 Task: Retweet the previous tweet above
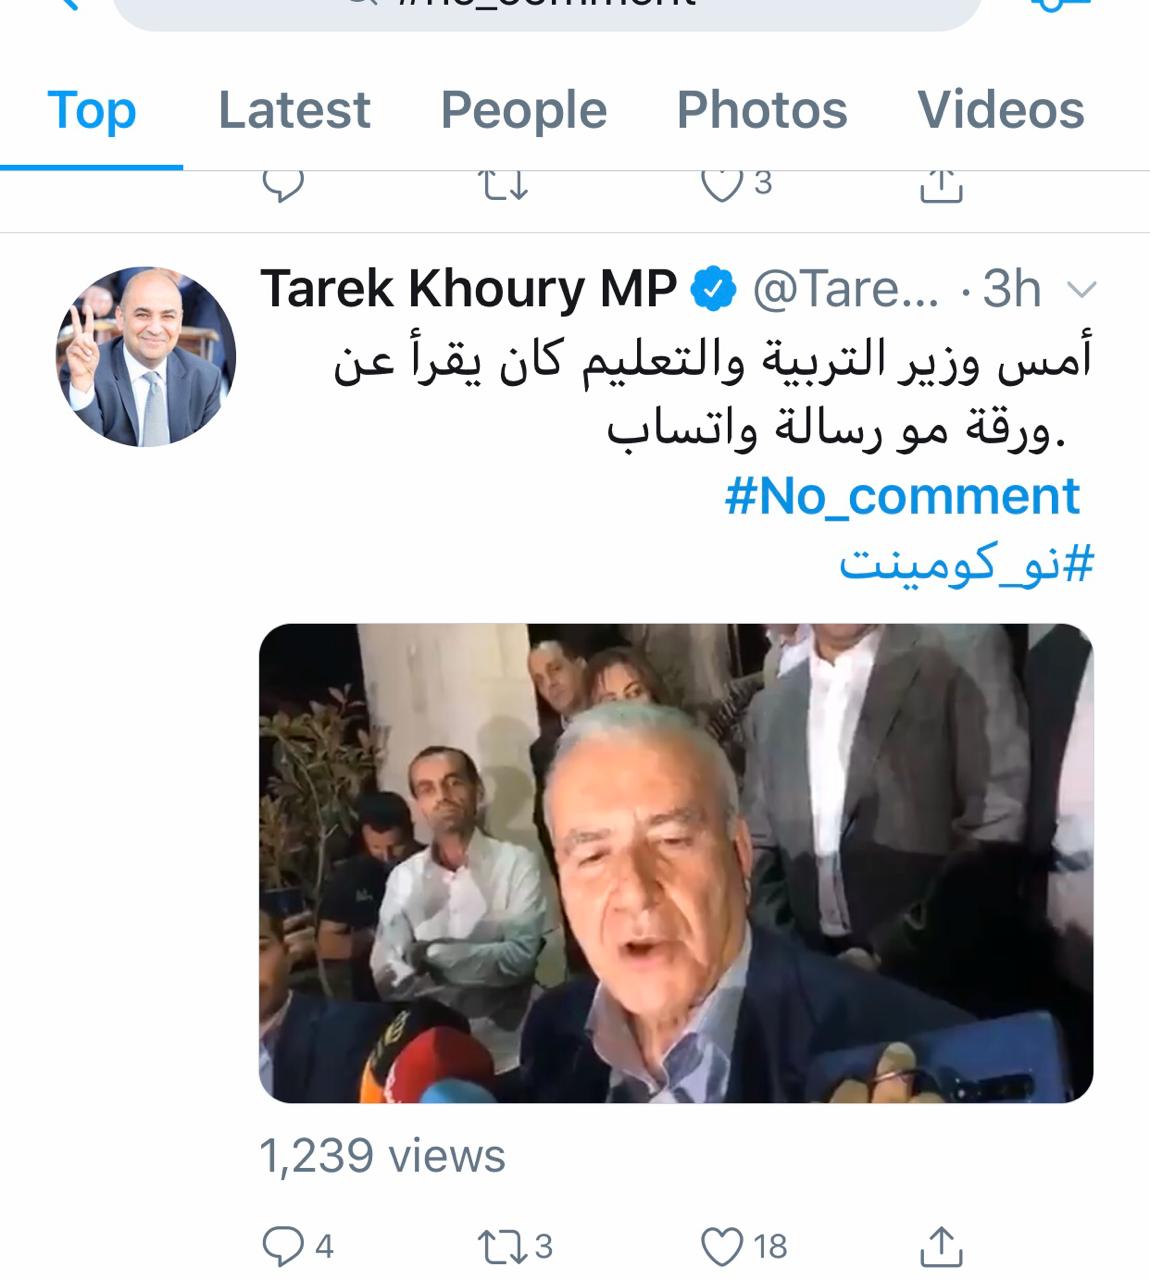tap(503, 185)
